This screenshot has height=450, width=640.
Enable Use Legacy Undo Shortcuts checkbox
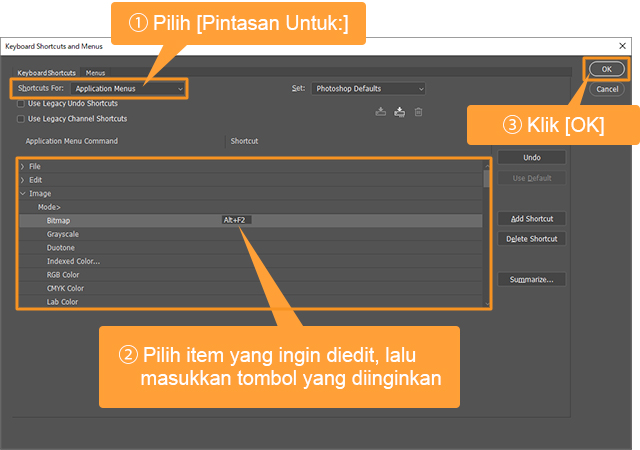[22, 103]
